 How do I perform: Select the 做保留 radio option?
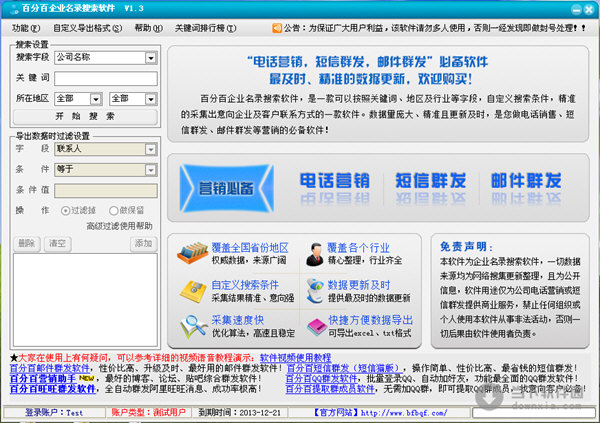[114, 211]
